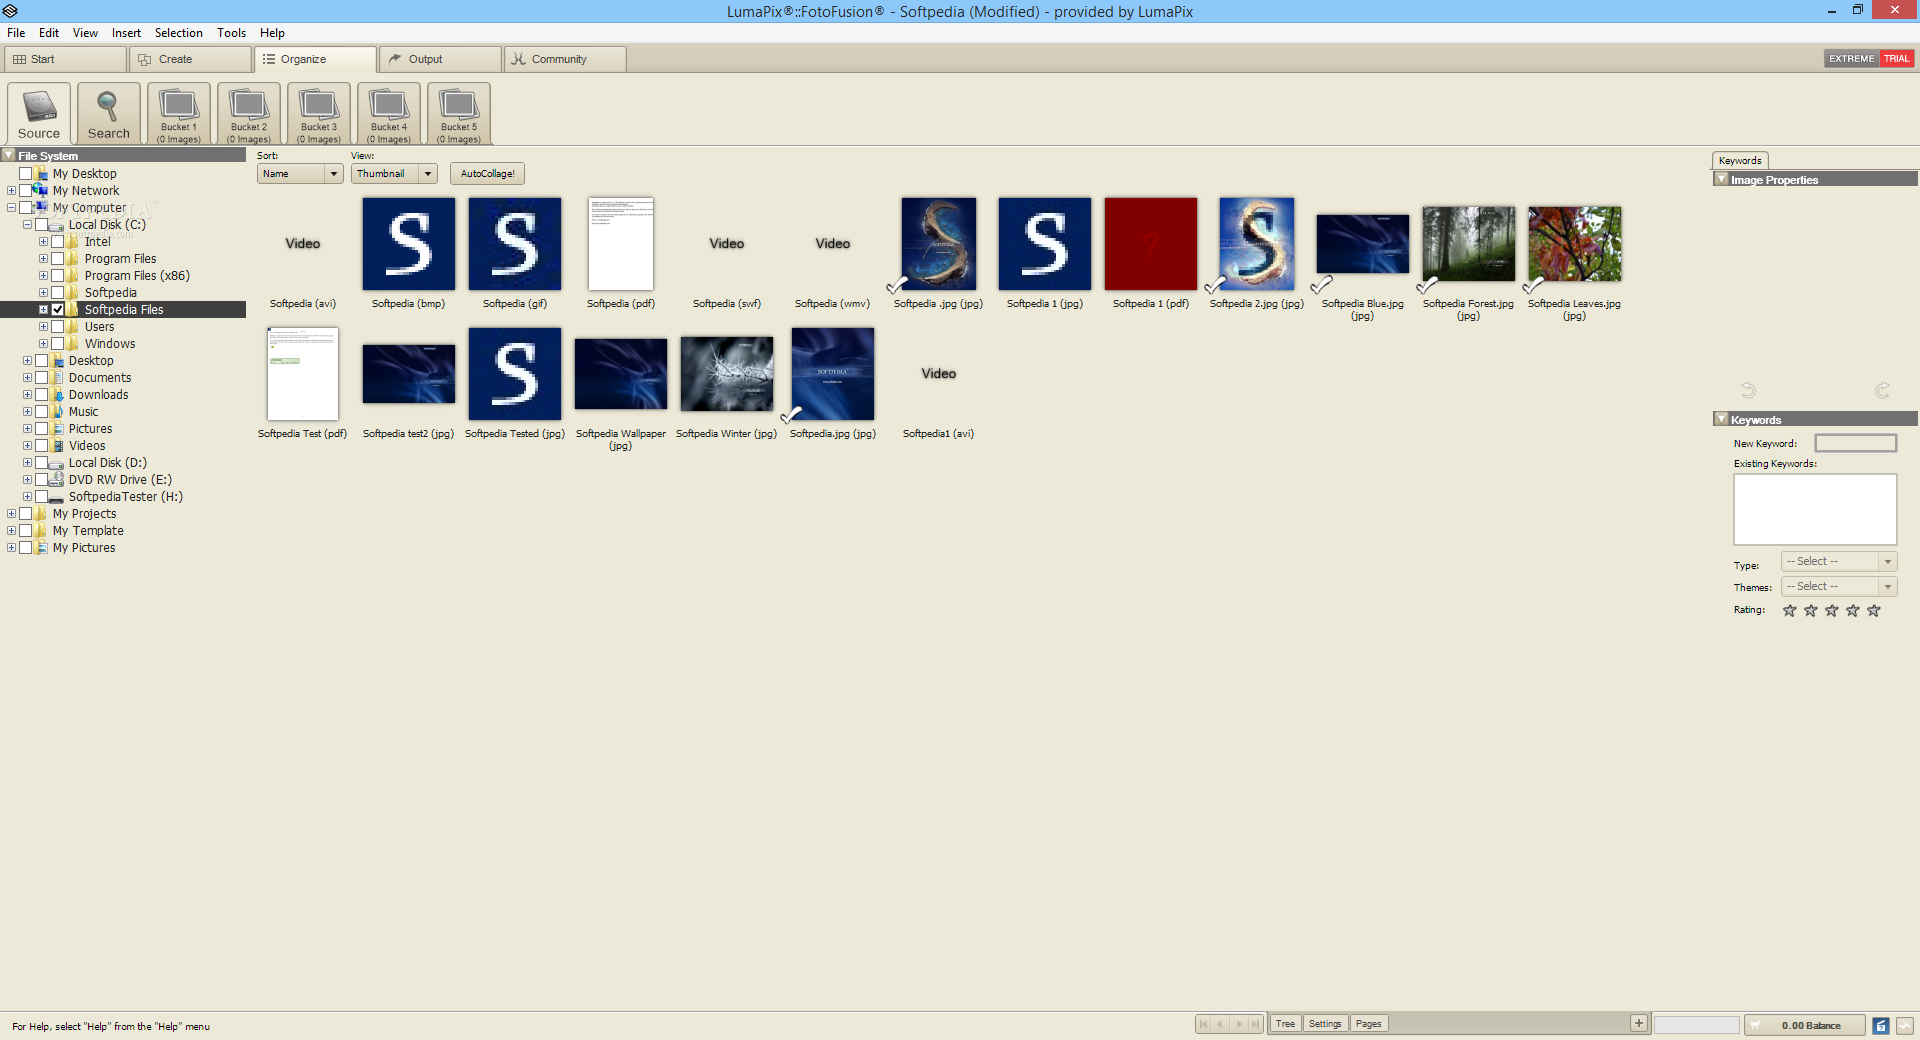Click the EXTREME TRIAL badge
Screen dimensions: 1920x1040
[x=1868, y=59]
